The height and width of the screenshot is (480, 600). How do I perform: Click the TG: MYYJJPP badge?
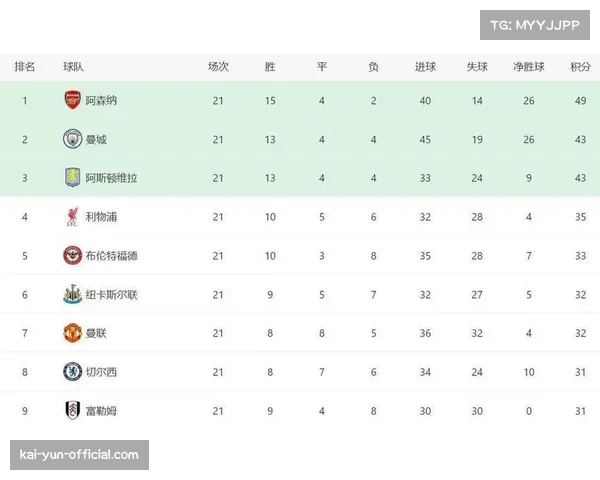click(535, 24)
